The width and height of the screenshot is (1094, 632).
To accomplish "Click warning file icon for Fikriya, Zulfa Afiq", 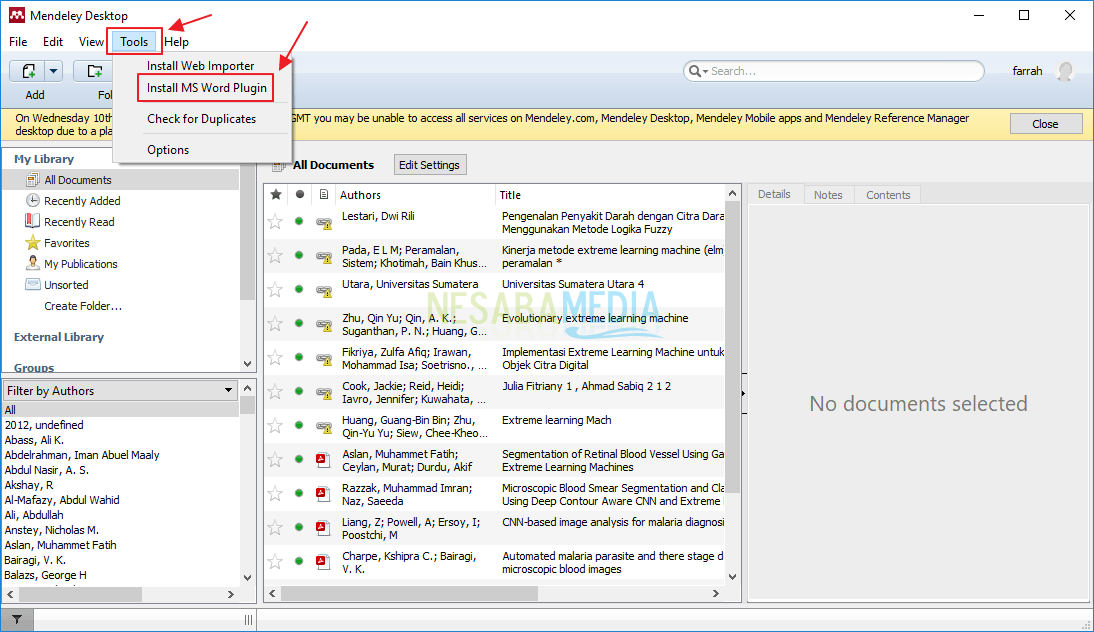I will coord(324,359).
